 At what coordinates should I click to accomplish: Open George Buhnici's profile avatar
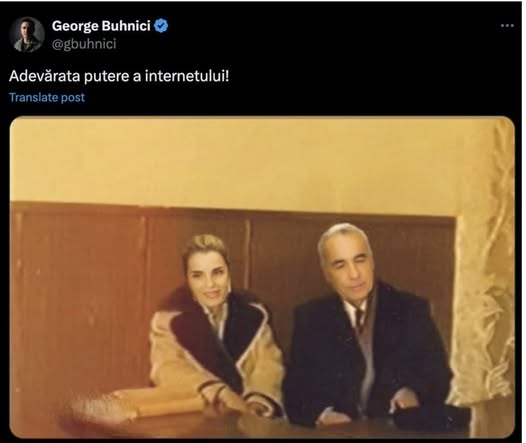tap(27, 35)
